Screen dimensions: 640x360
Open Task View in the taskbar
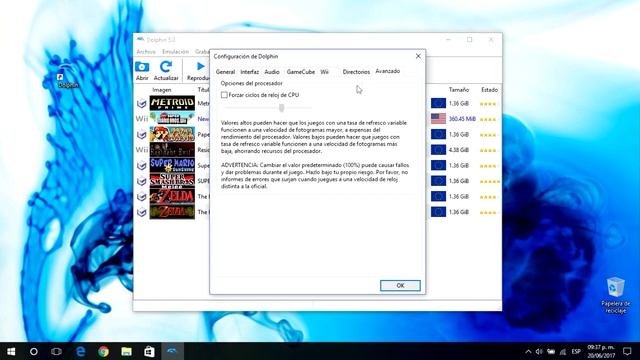pyautogui.click(x=56, y=351)
